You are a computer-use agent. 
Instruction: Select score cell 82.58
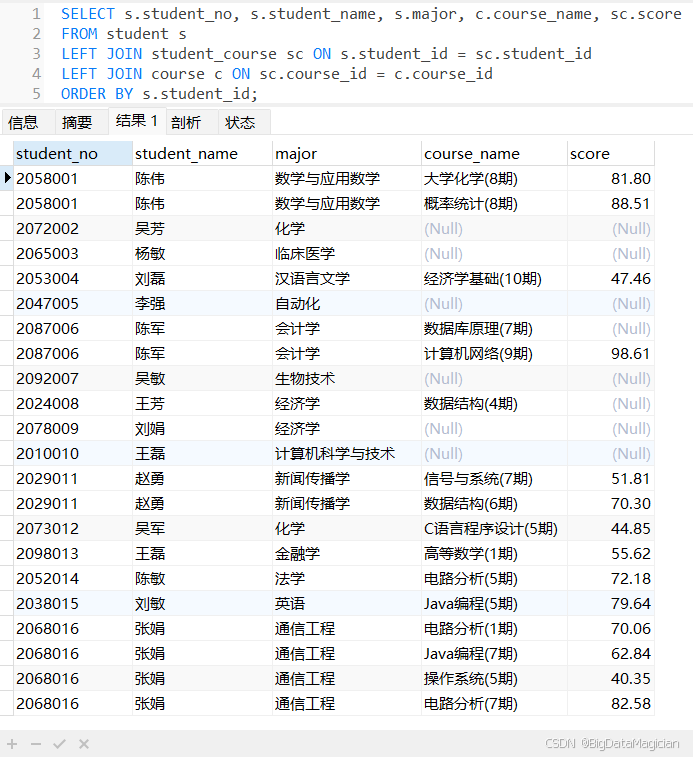pos(610,704)
